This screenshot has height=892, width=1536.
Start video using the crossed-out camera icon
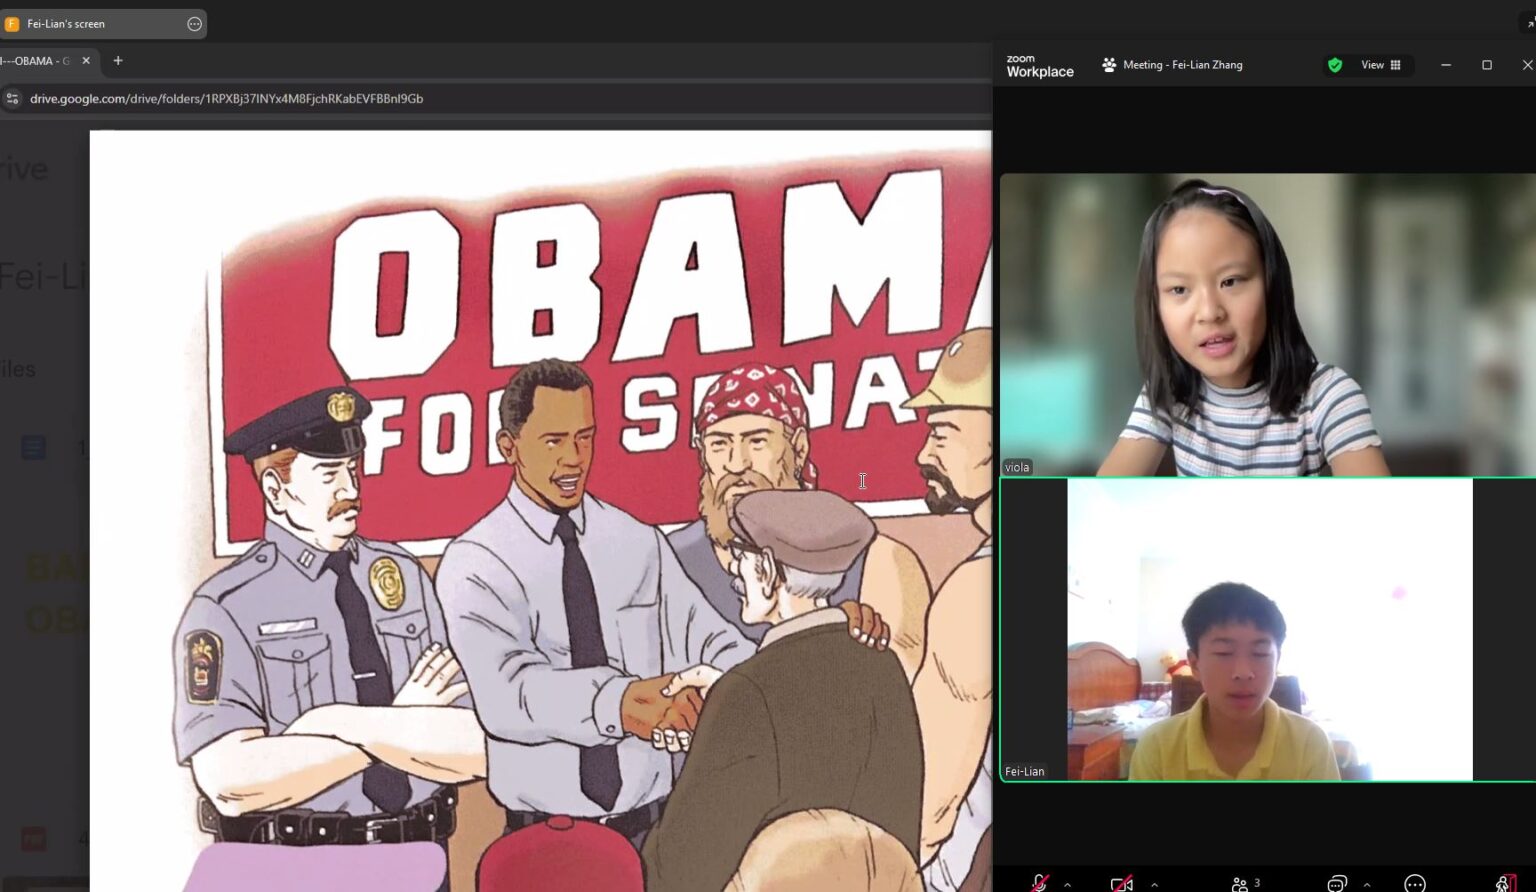(1122, 883)
